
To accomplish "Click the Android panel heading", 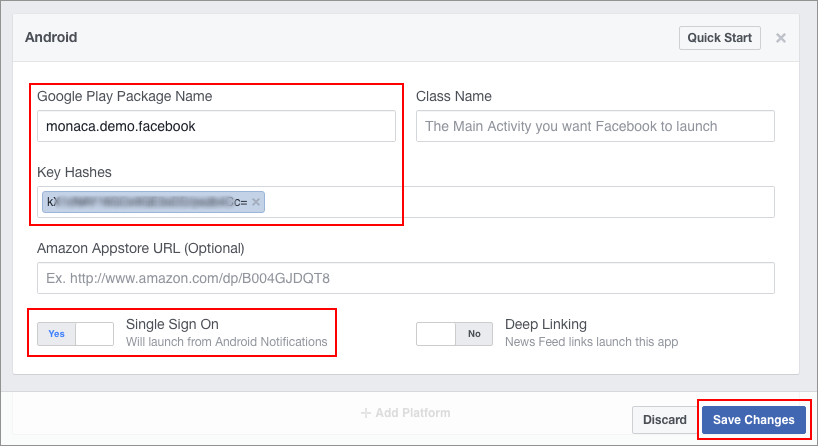I will [51, 38].
